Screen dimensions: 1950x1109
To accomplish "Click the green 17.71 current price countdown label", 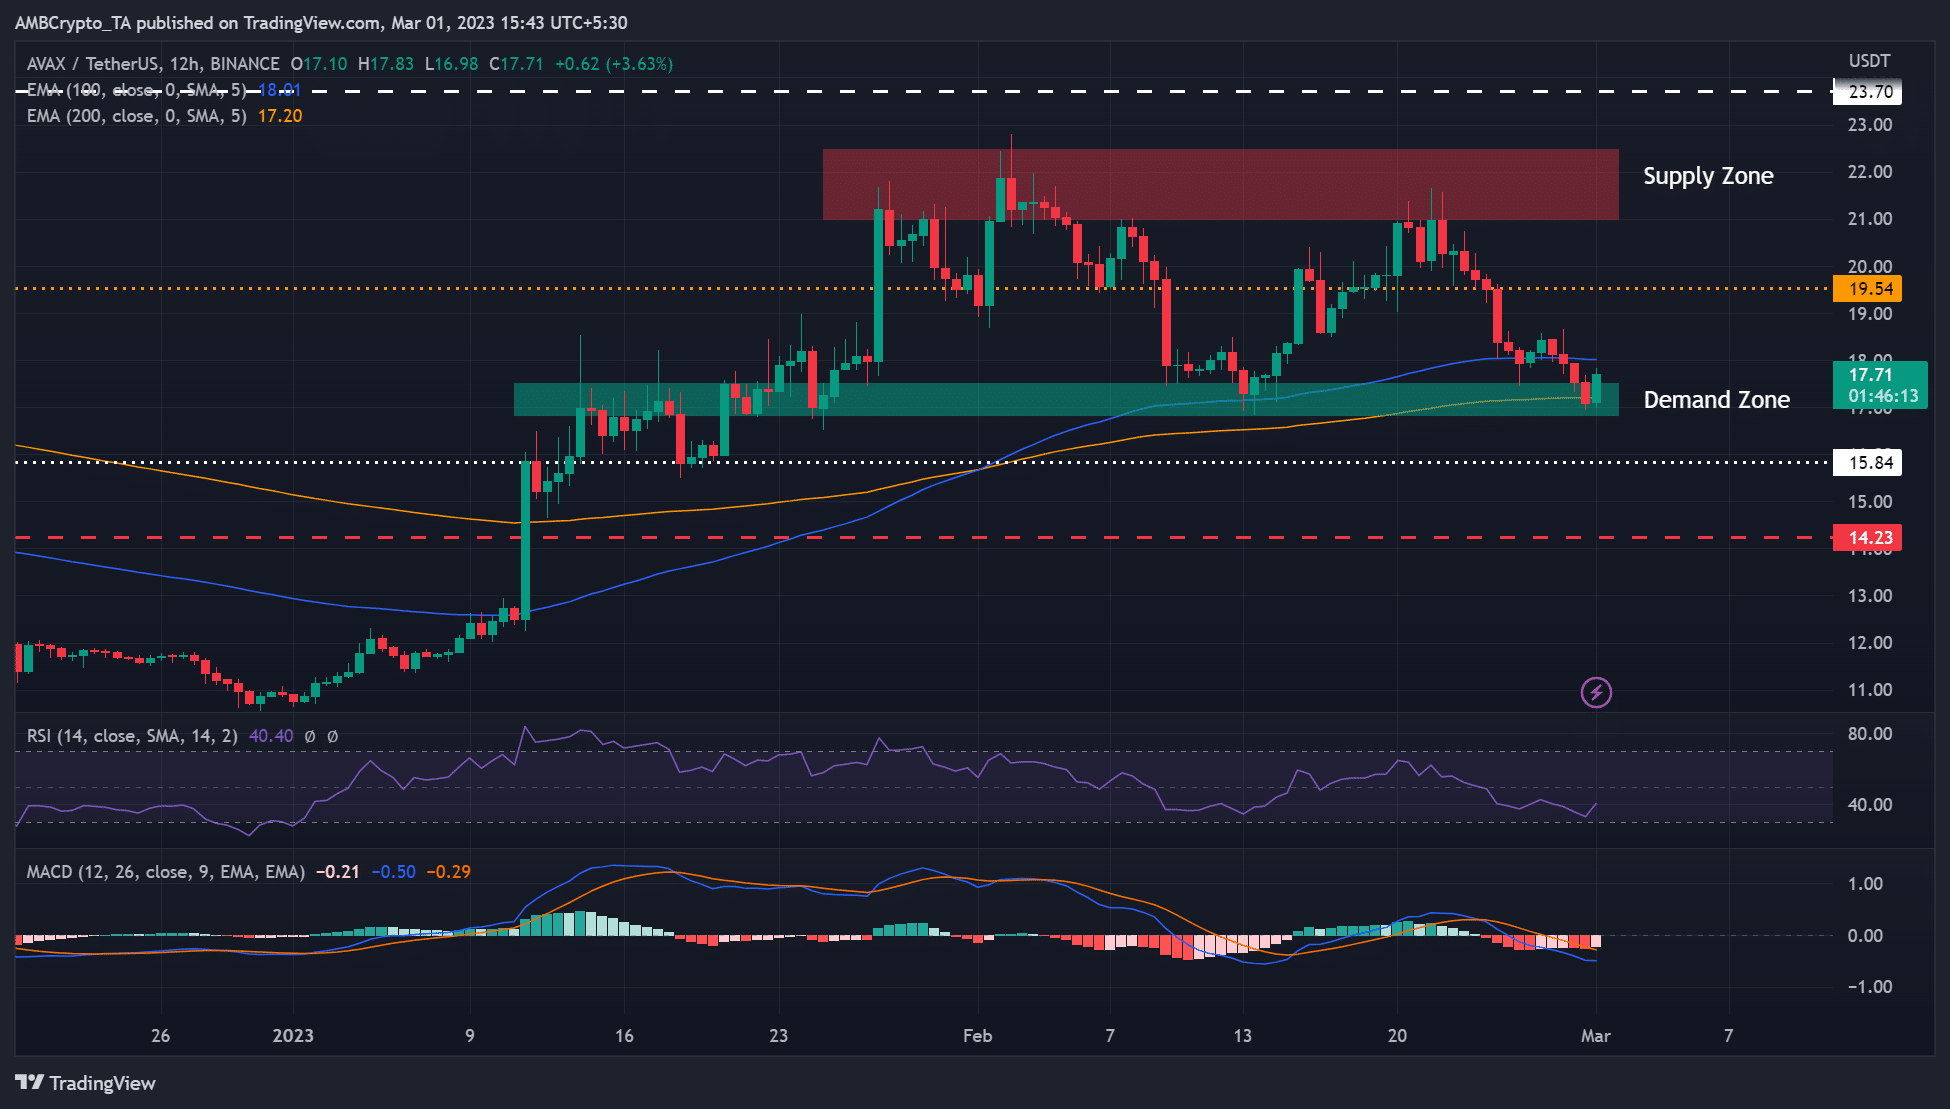I will [1878, 385].
